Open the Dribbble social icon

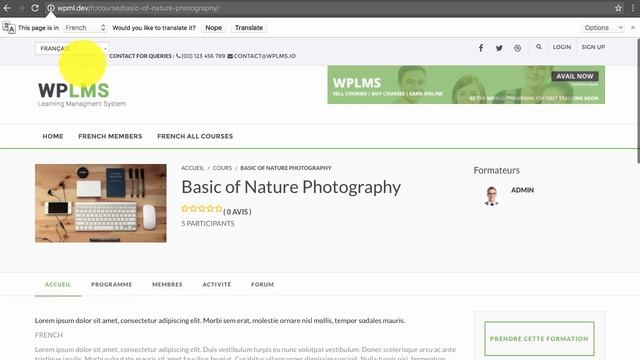517,48
